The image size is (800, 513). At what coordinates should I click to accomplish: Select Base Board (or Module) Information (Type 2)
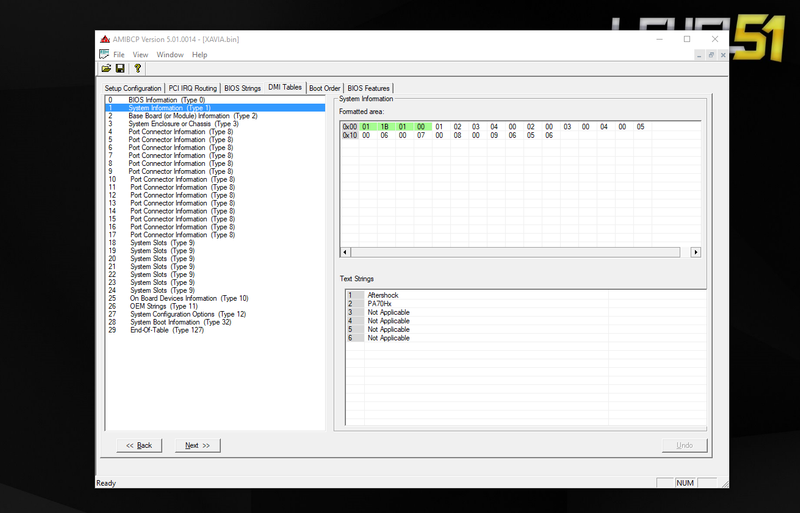[x=215, y=116]
